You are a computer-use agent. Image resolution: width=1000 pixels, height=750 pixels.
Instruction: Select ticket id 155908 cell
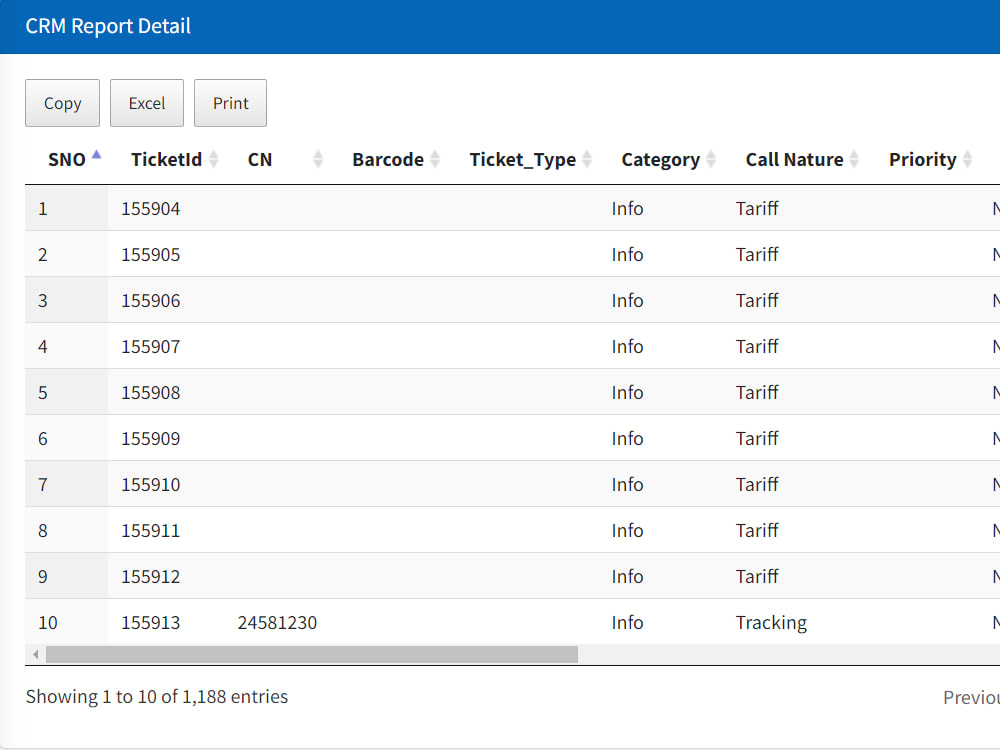click(x=151, y=392)
